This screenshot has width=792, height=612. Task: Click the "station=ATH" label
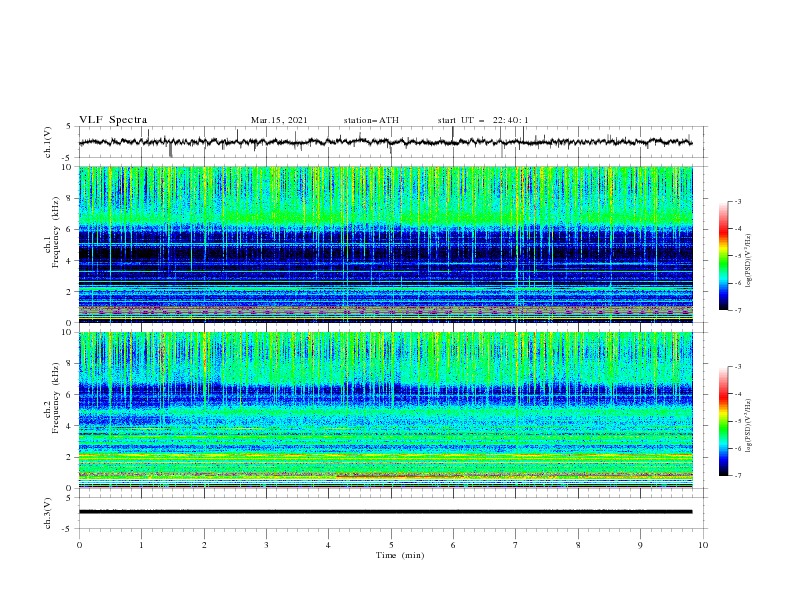371,120
